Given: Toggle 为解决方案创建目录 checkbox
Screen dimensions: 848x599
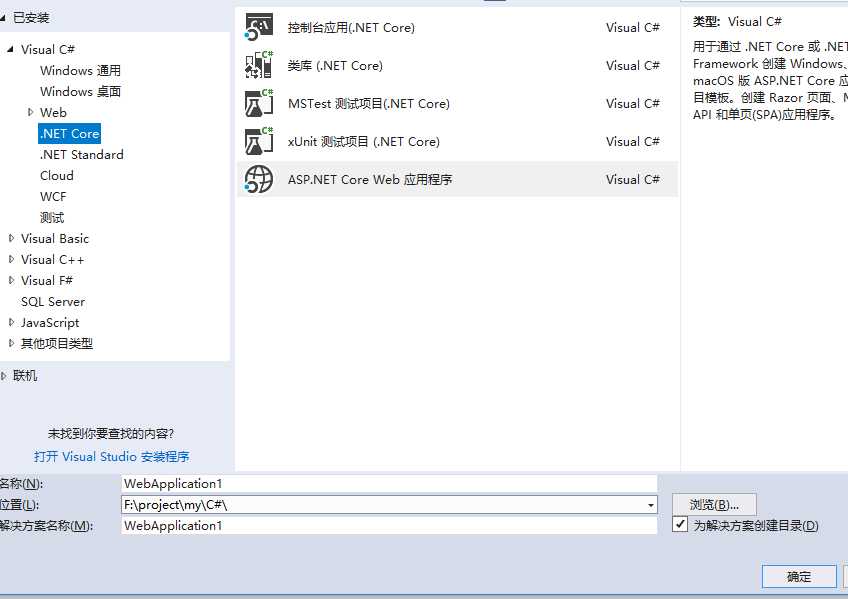Looking at the screenshot, I should pyautogui.click(x=680, y=524).
